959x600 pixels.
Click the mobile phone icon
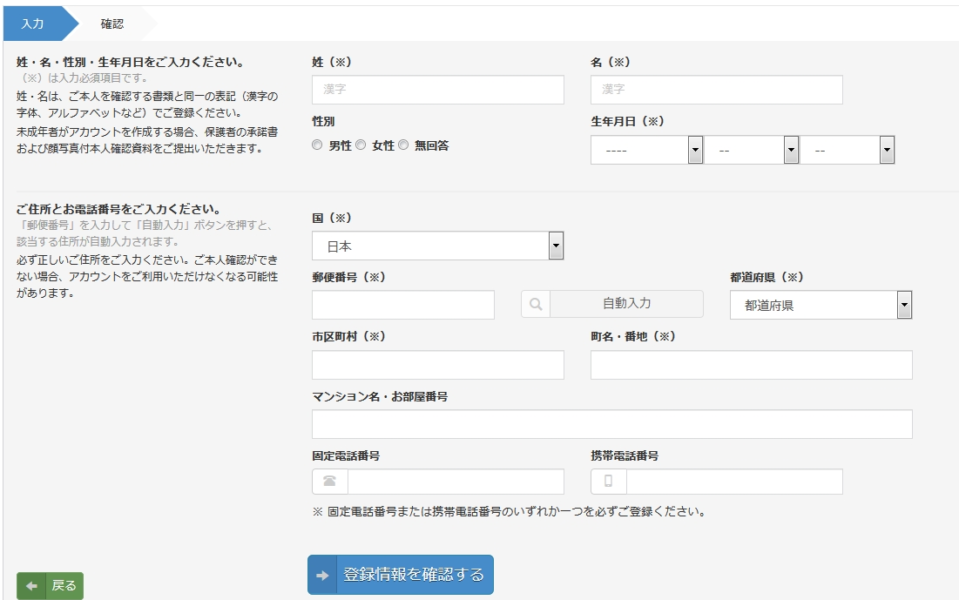tap(608, 481)
